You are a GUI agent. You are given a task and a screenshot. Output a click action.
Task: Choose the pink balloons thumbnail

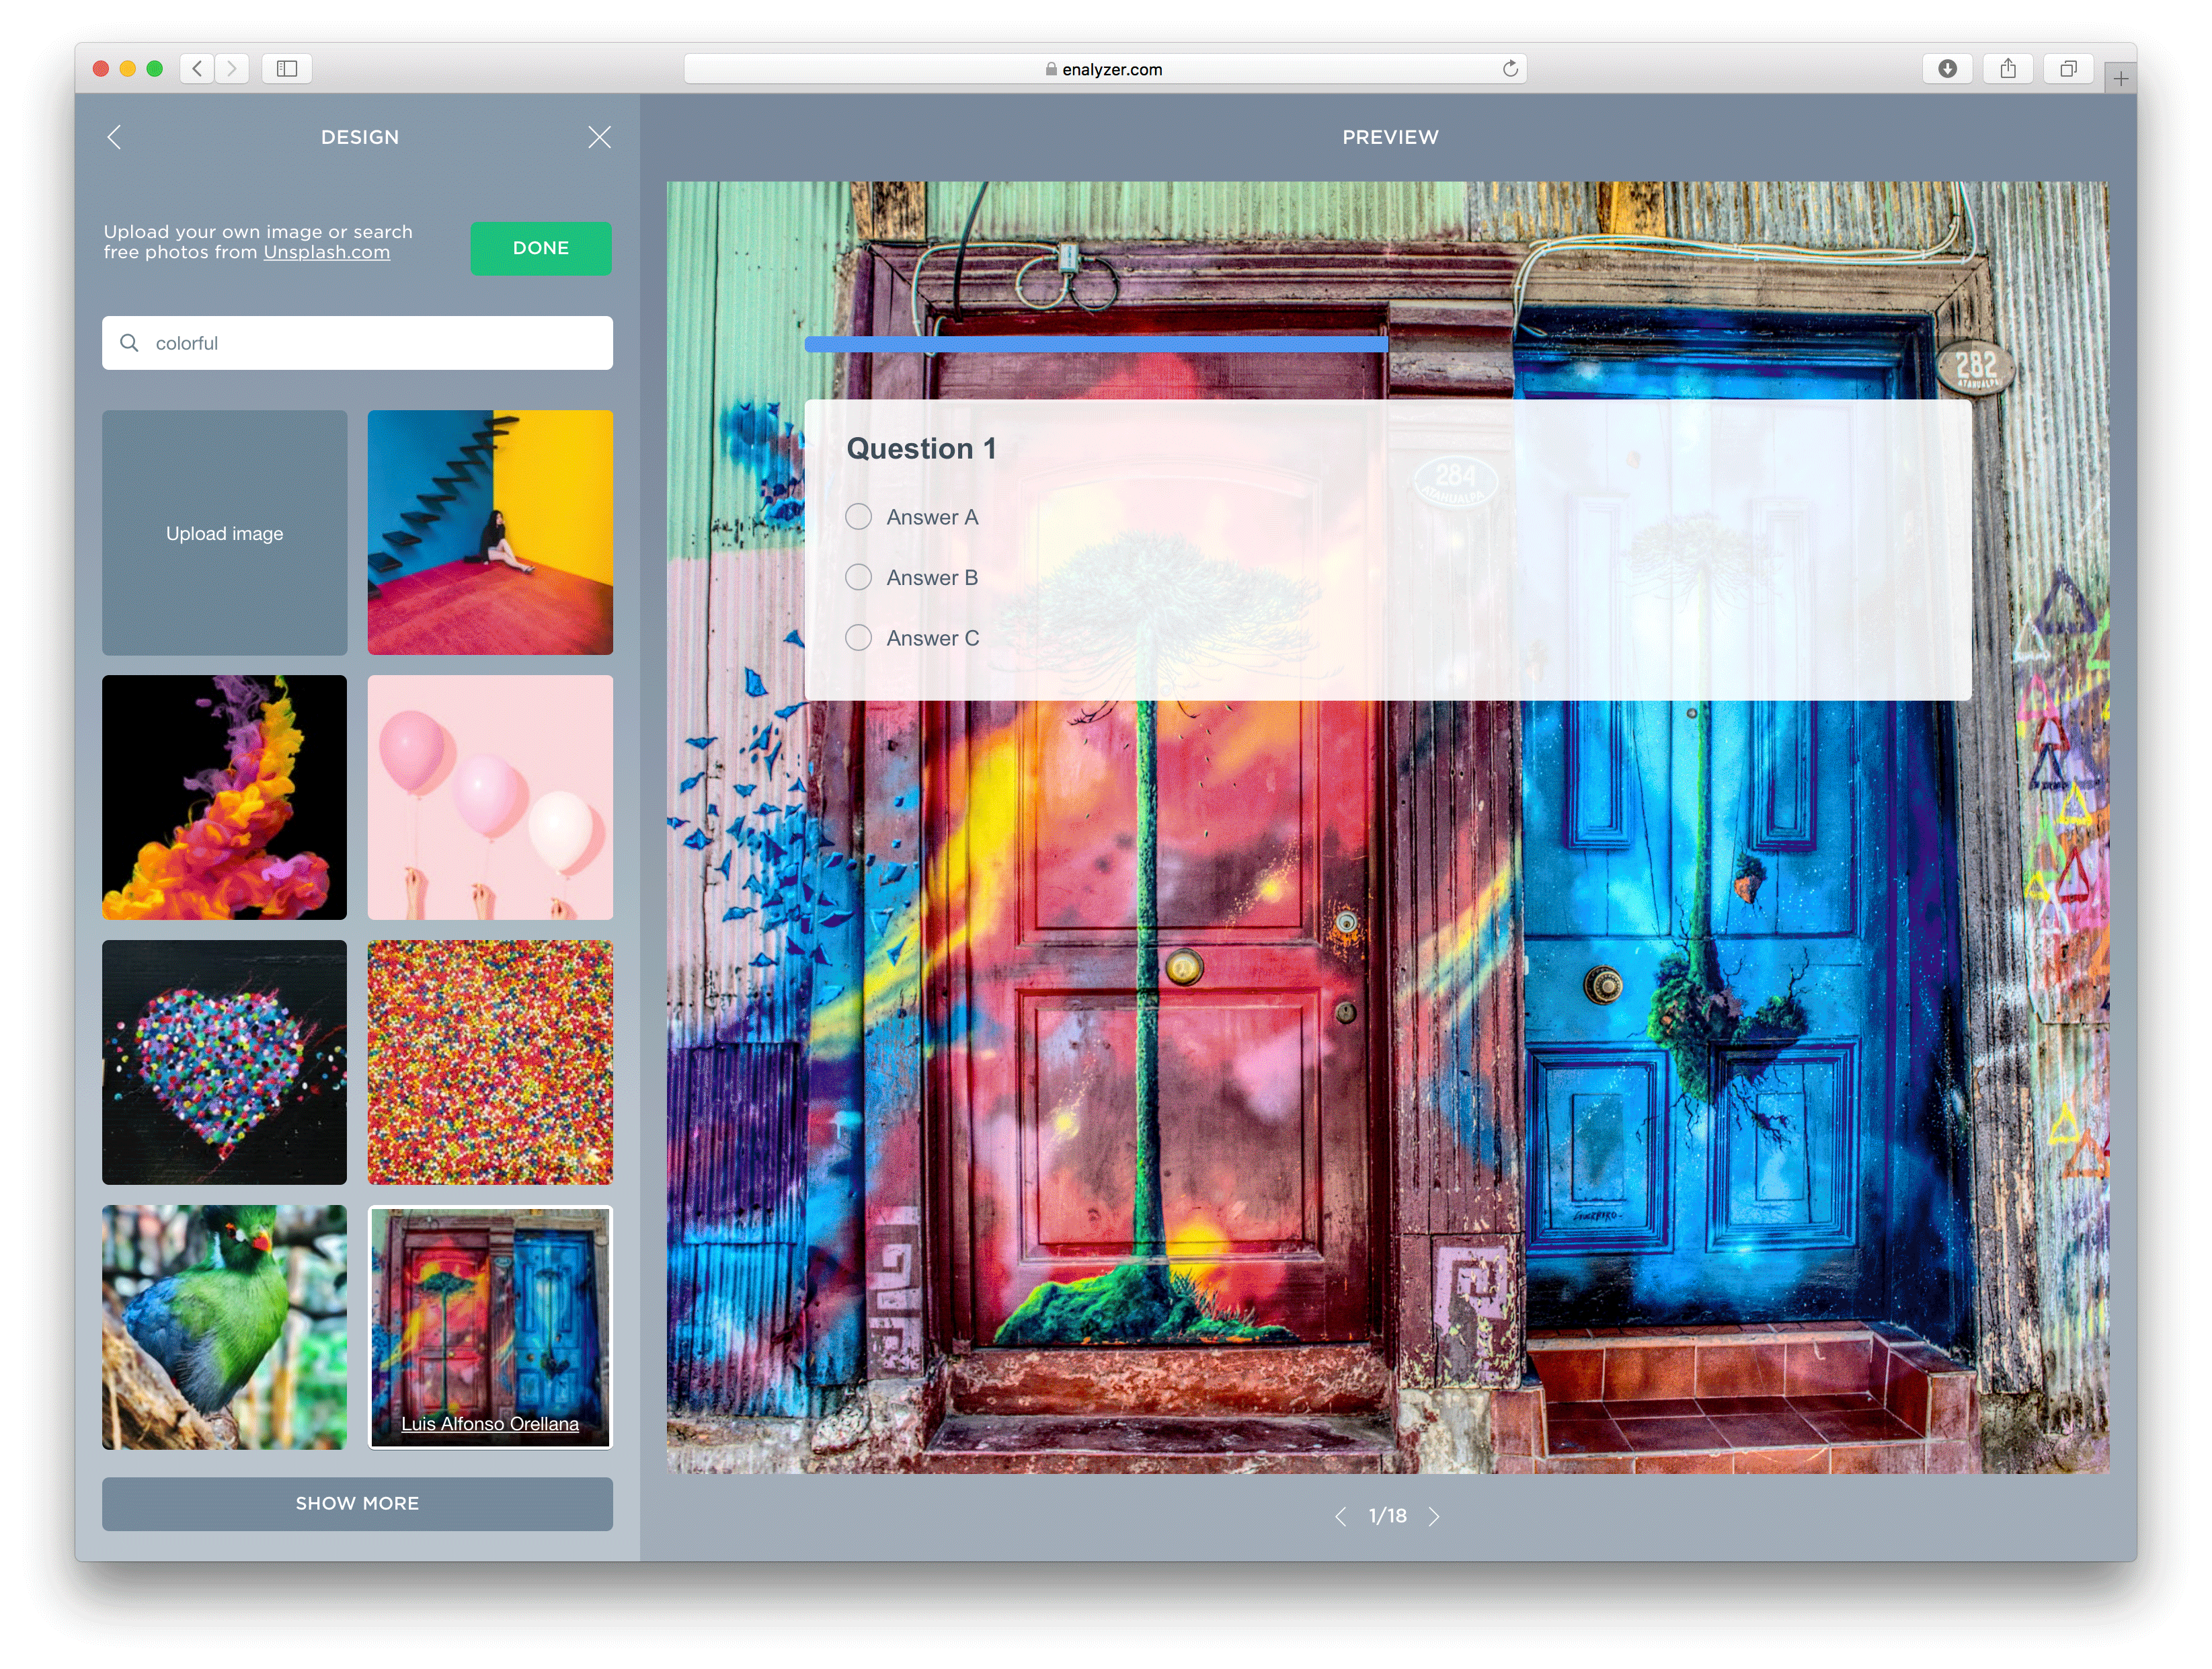click(x=490, y=797)
